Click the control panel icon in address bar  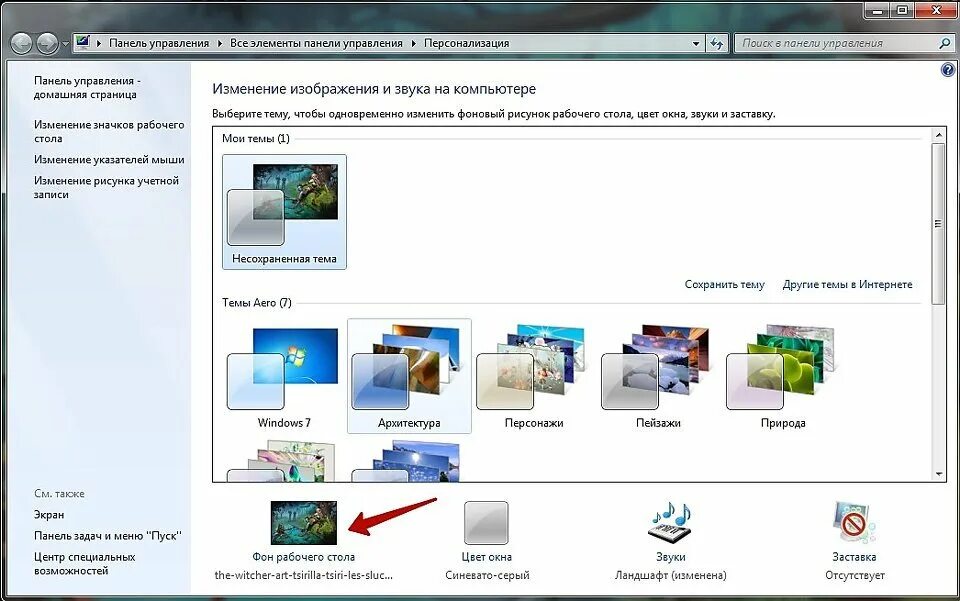pos(83,42)
